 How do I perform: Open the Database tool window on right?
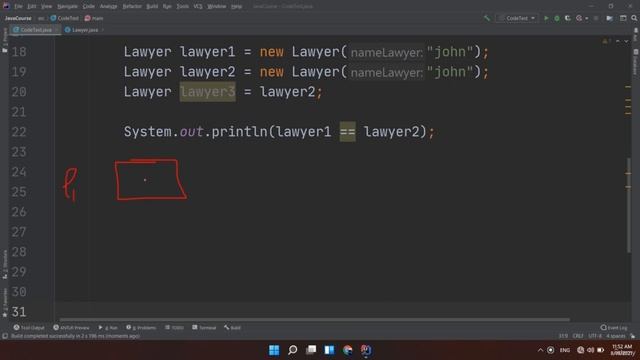point(636,62)
